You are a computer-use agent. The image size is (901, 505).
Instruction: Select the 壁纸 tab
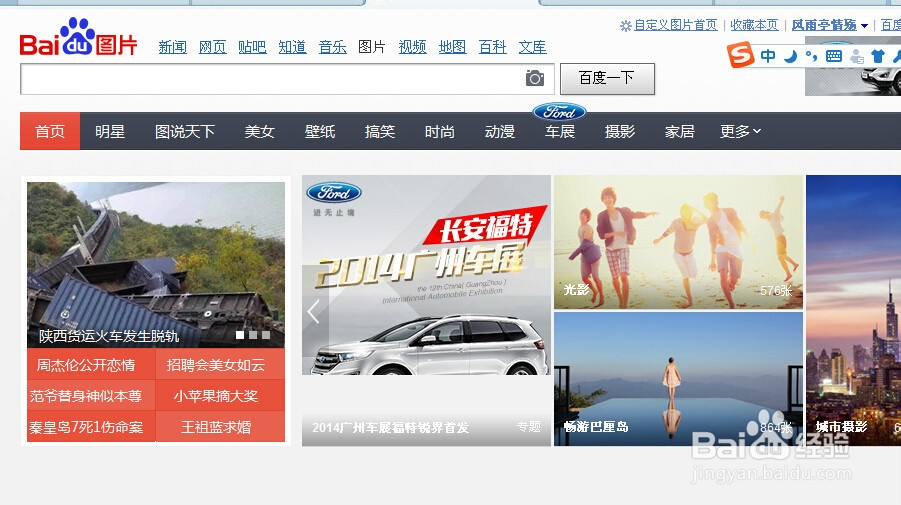[x=320, y=131]
